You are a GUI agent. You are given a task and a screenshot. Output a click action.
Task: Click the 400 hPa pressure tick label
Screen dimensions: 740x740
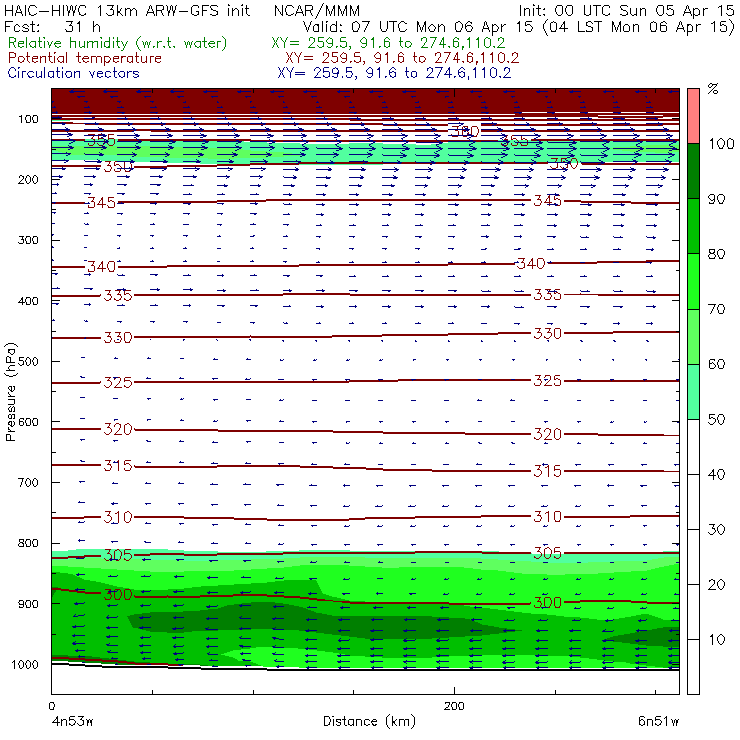coord(28,301)
